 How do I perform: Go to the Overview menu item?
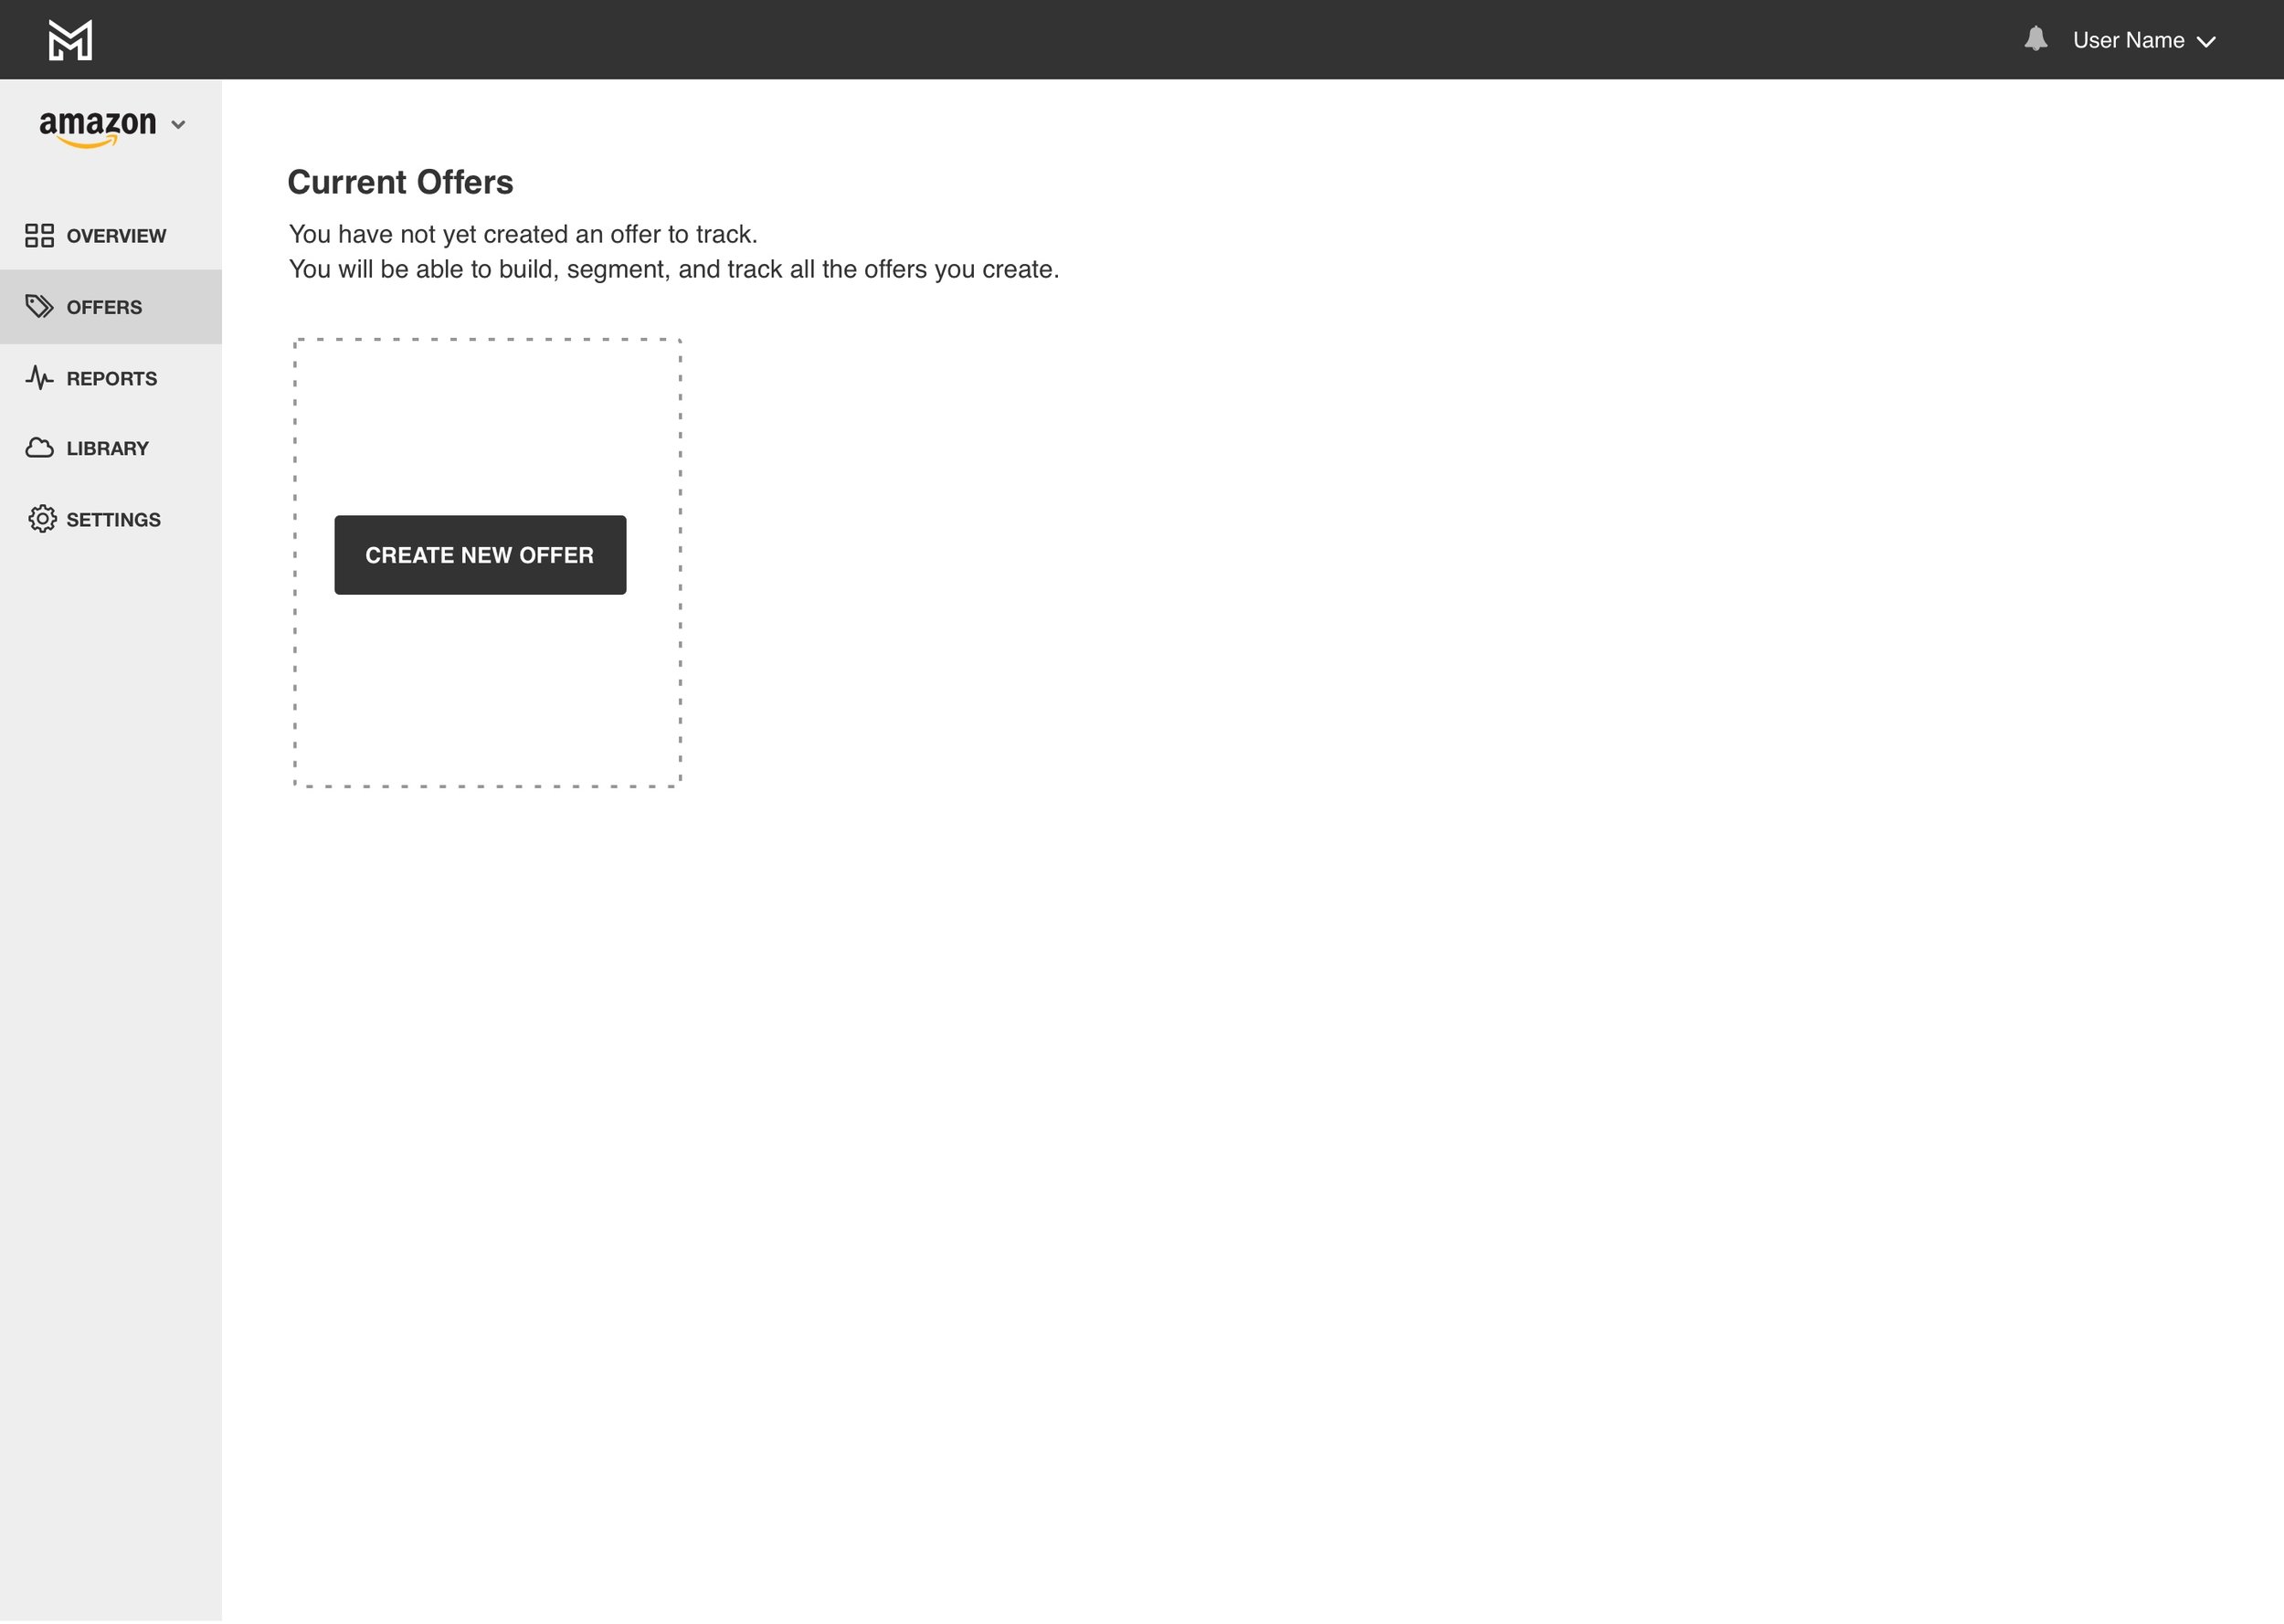tap(111, 236)
